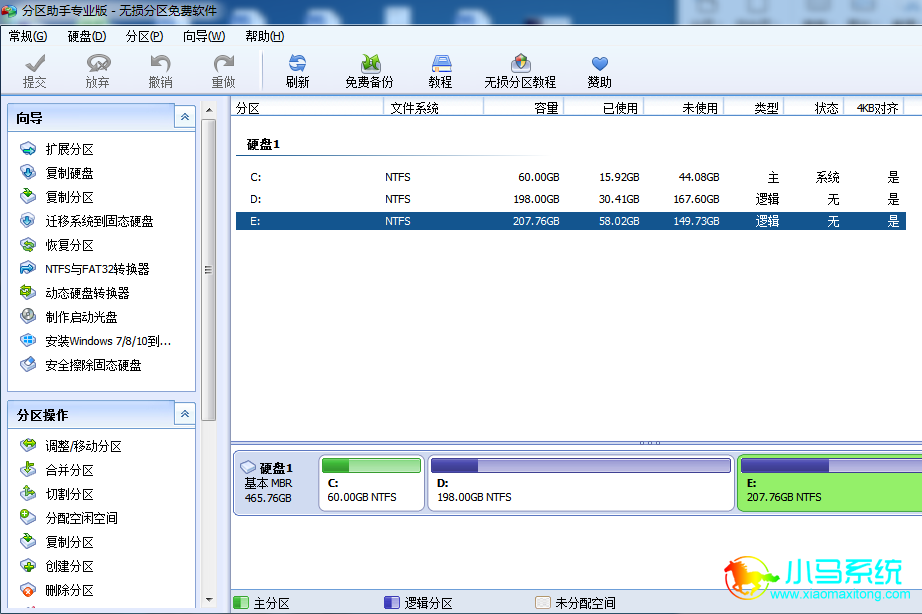The width and height of the screenshot is (922, 614).
Task: Choose 创建分区 operation
Action: (57, 566)
